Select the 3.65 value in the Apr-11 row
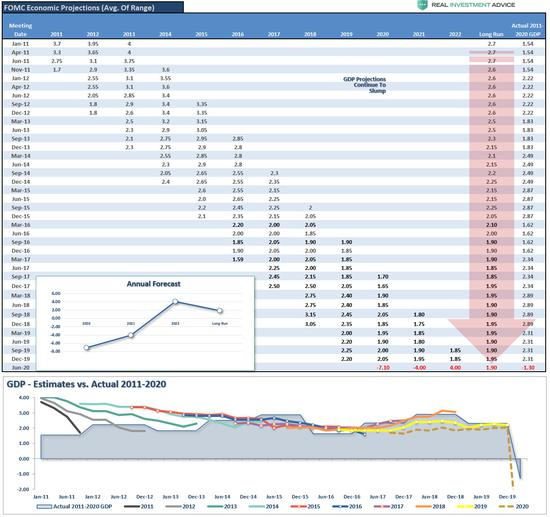550x517 pixels. (93, 53)
